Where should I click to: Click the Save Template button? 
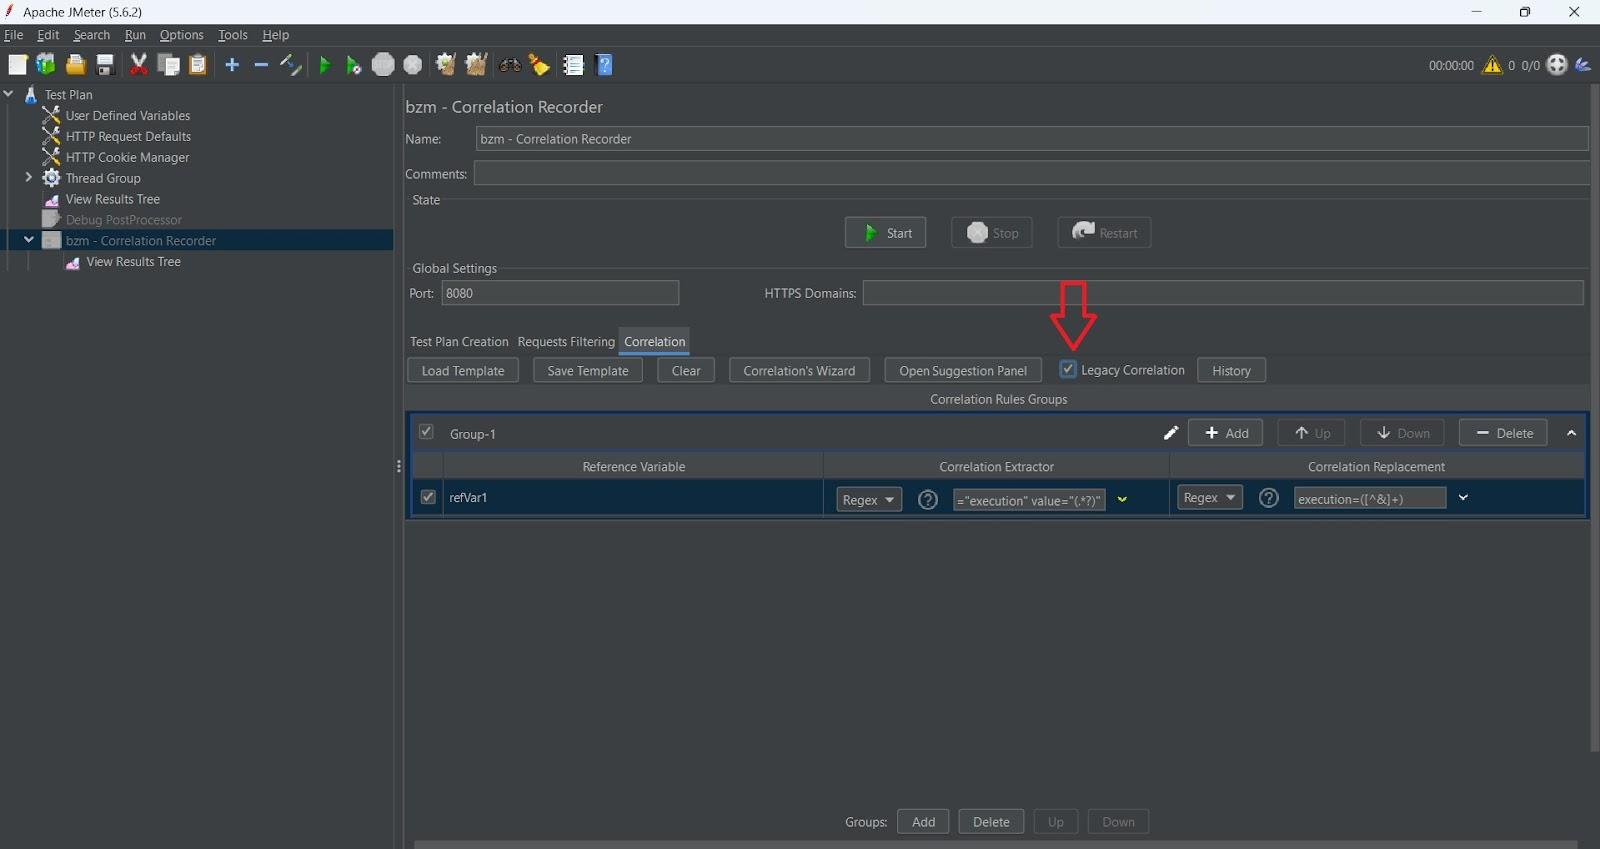(x=588, y=370)
